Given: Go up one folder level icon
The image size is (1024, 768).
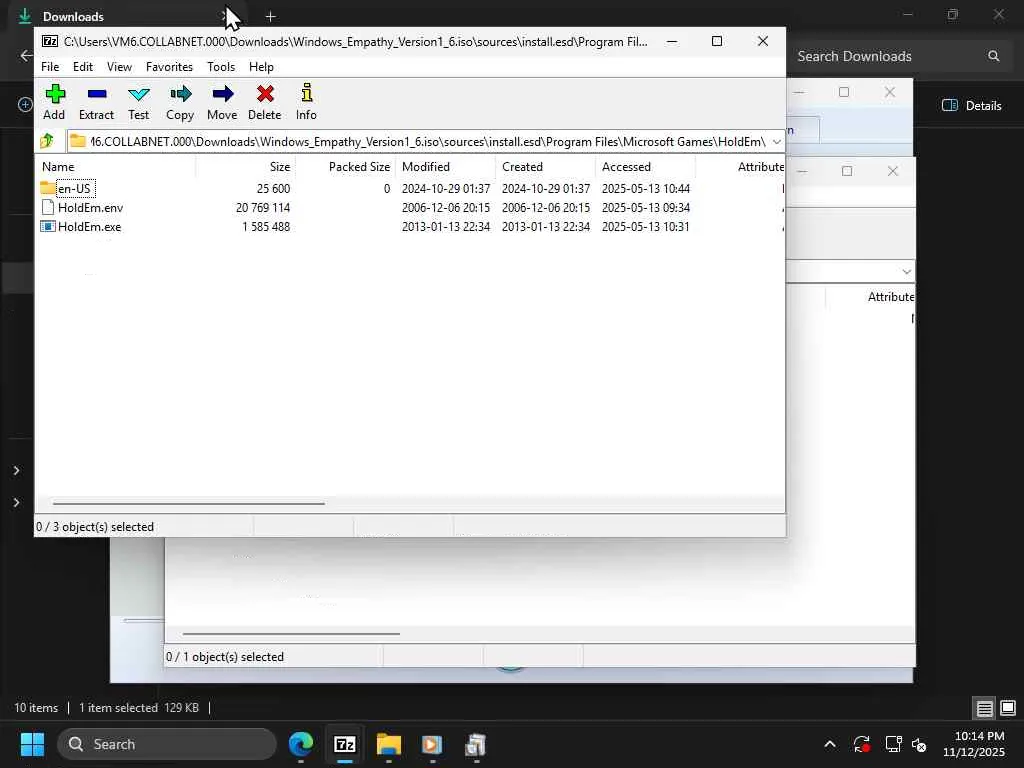Looking at the screenshot, I should coord(47,141).
